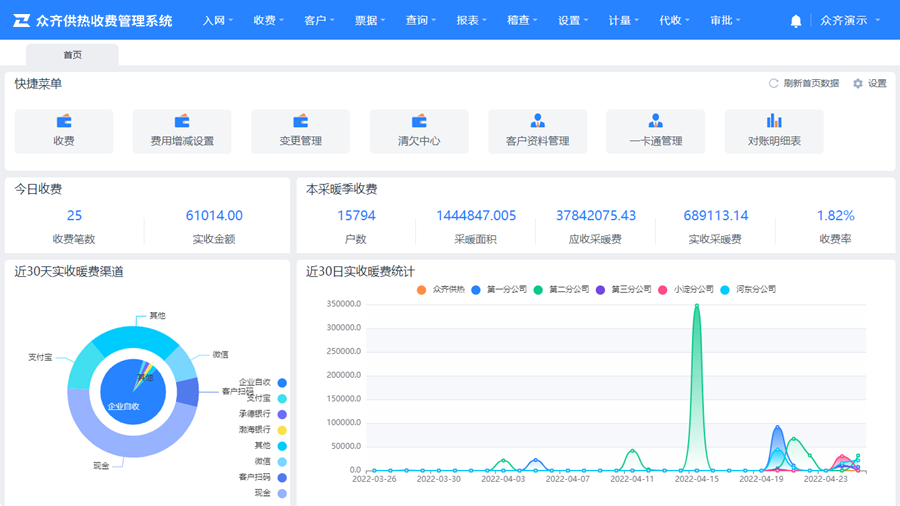Click the 渤海银行 yellow legend swatch
Viewport: 900px width, 506px height.
click(x=282, y=430)
